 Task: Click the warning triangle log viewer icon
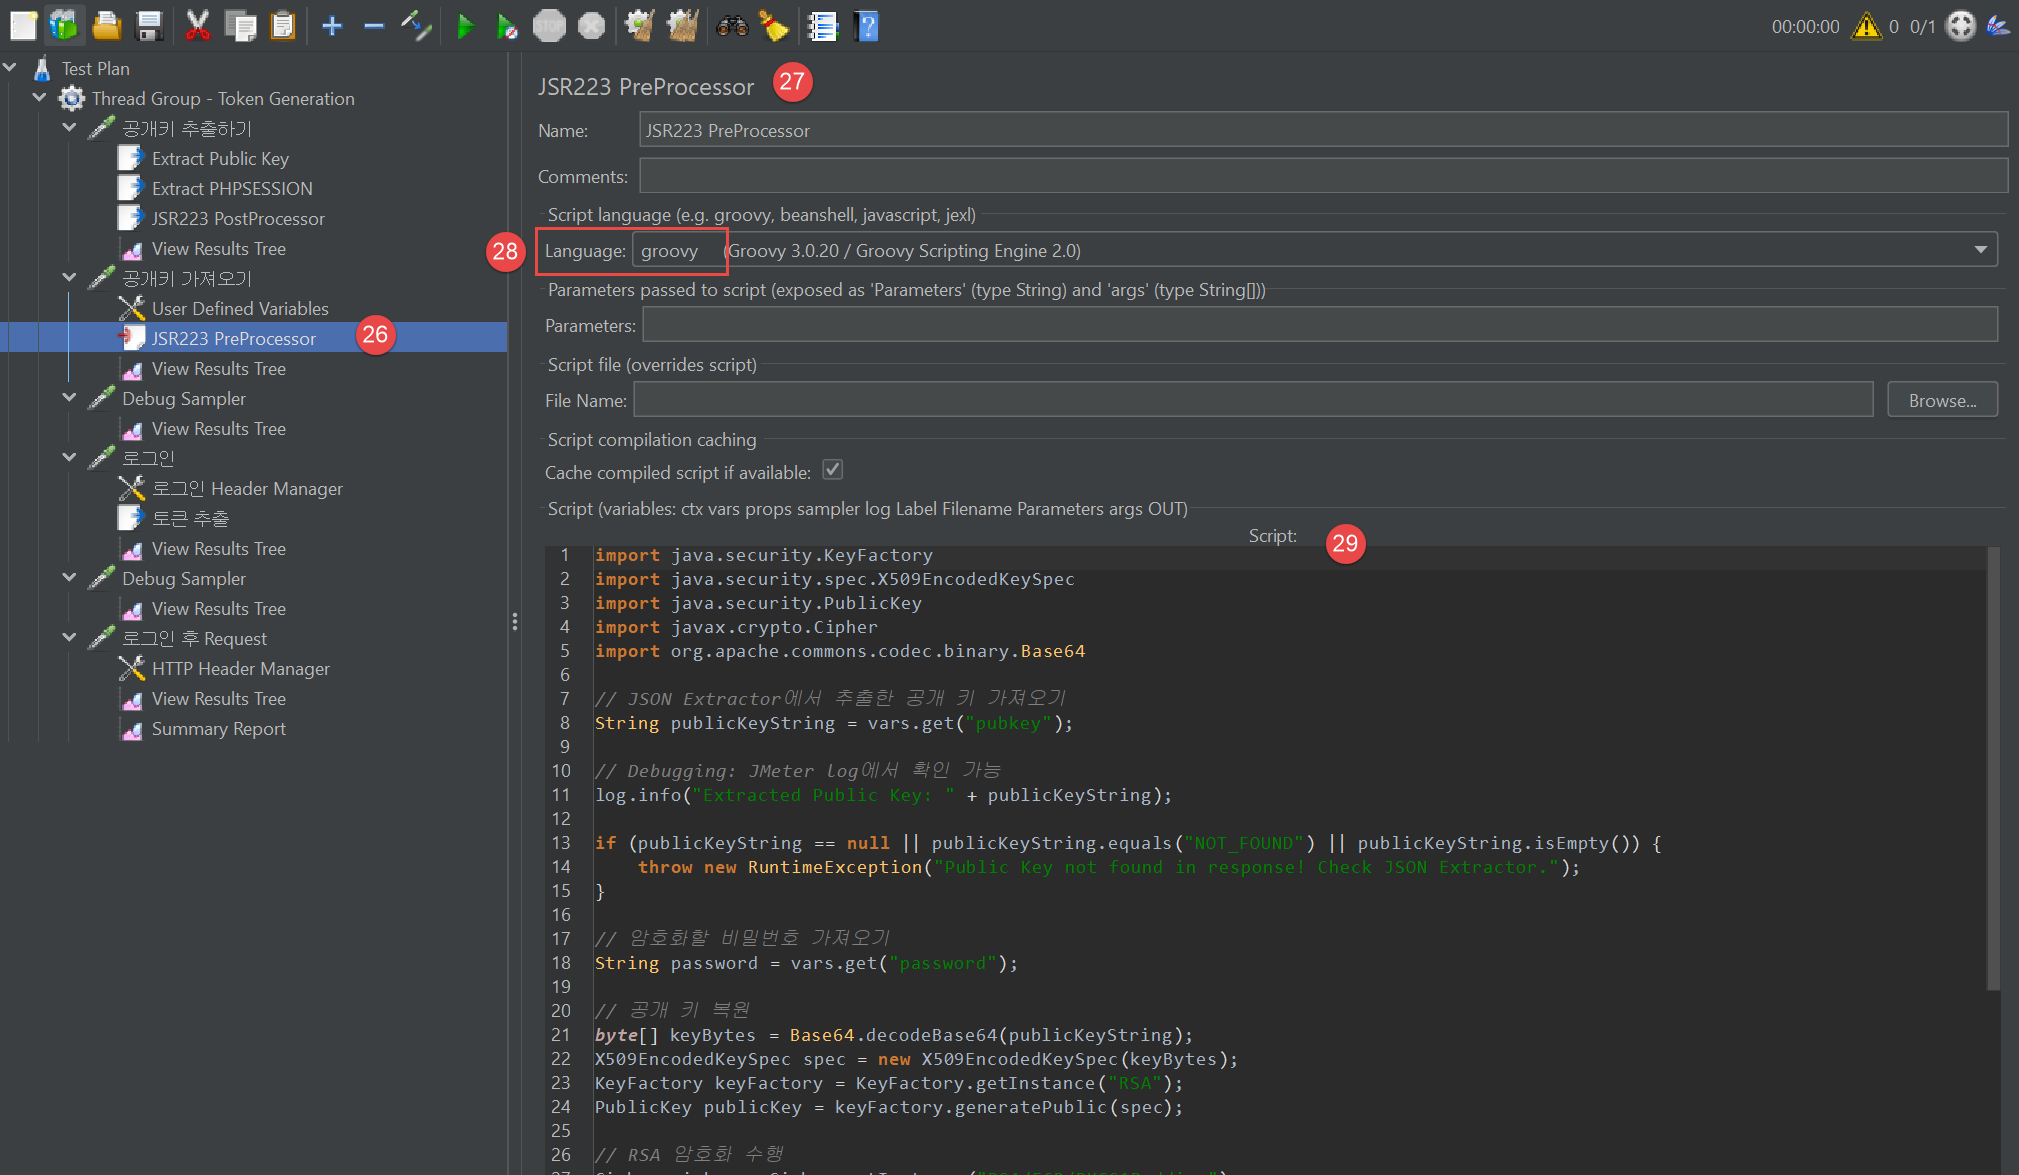point(1865,26)
